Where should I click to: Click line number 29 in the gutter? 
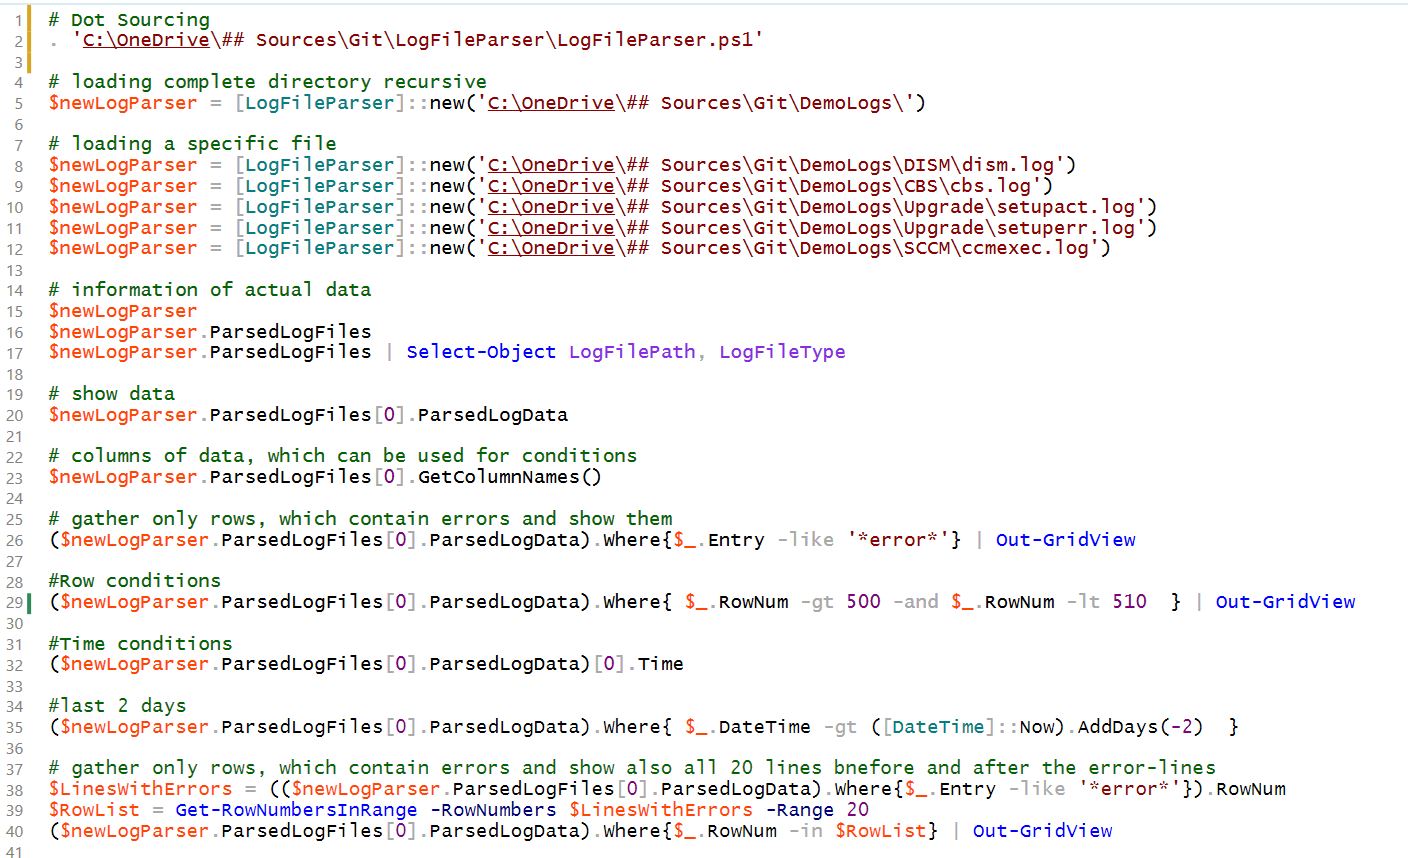(14, 602)
